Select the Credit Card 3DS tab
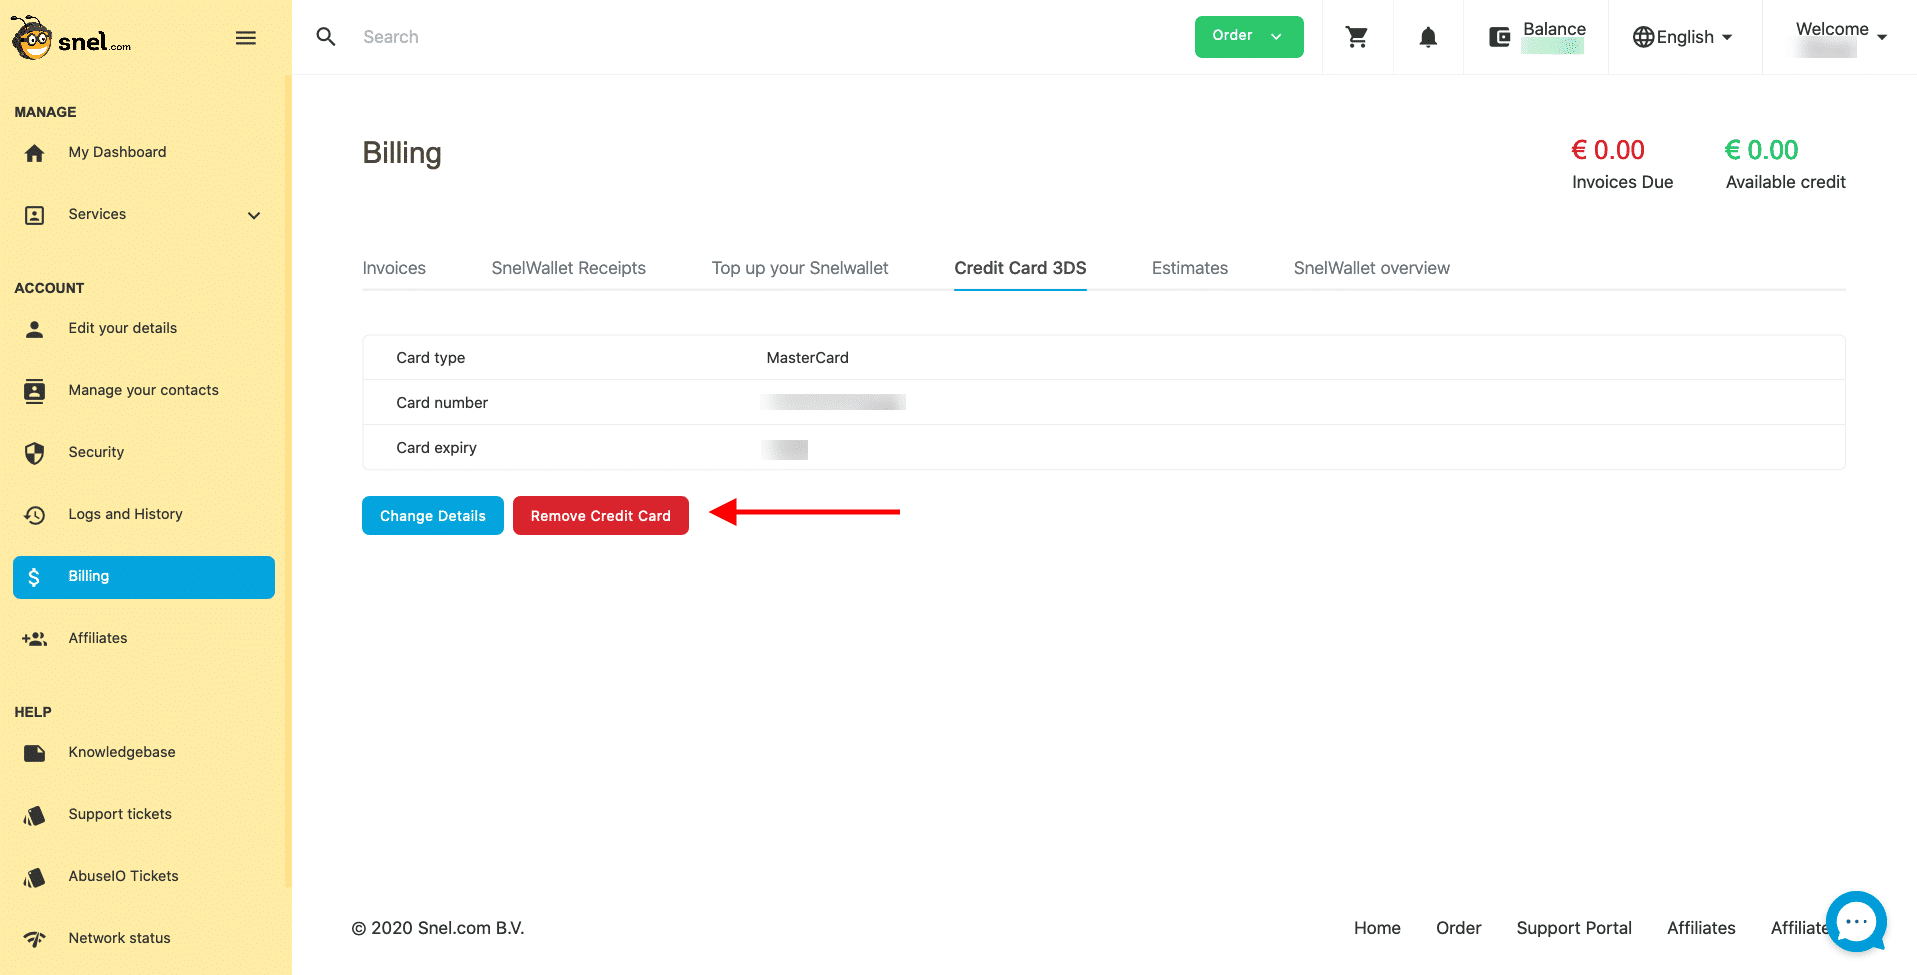The height and width of the screenshot is (975, 1917). [x=1020, y=268]
